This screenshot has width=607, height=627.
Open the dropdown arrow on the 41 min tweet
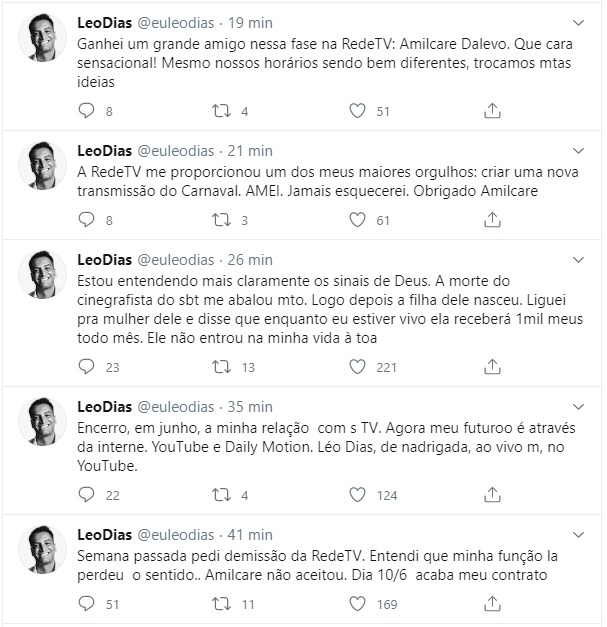(579, 534)
